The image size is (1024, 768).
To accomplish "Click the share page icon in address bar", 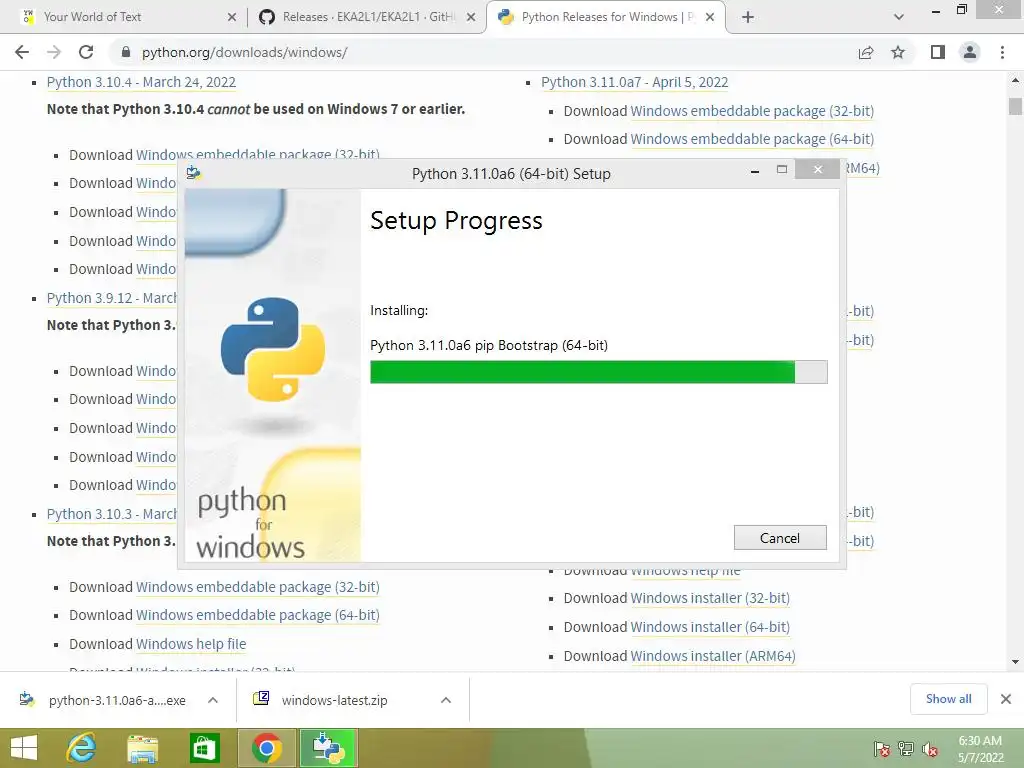I will pyautogui.click(x=866, y=52).
